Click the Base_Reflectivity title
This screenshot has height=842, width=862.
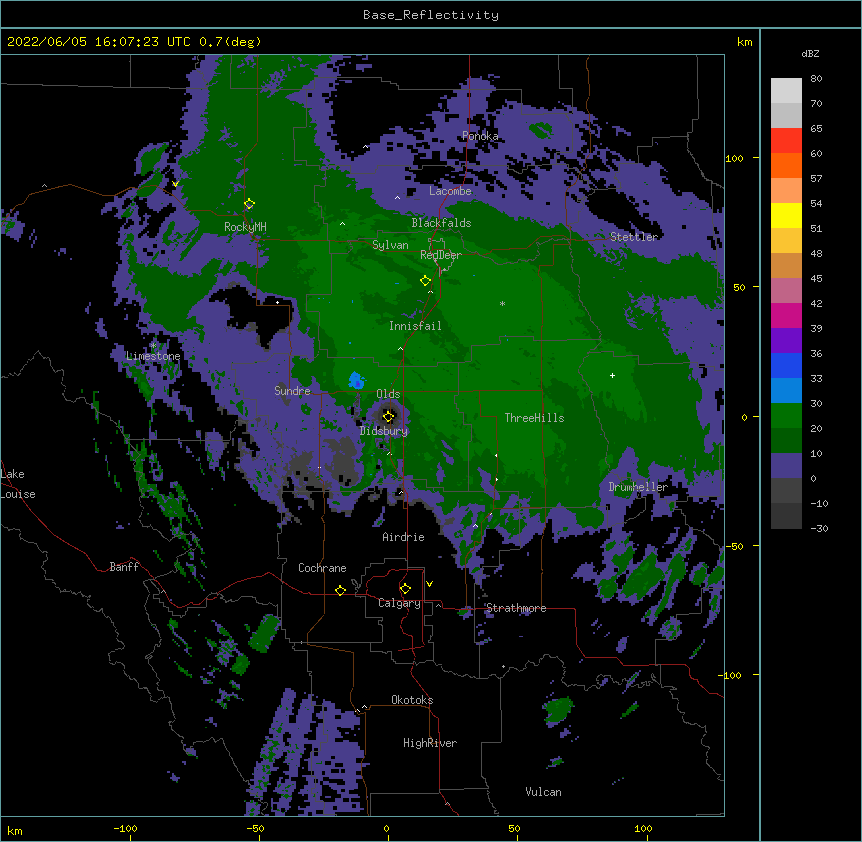point(431,15)
